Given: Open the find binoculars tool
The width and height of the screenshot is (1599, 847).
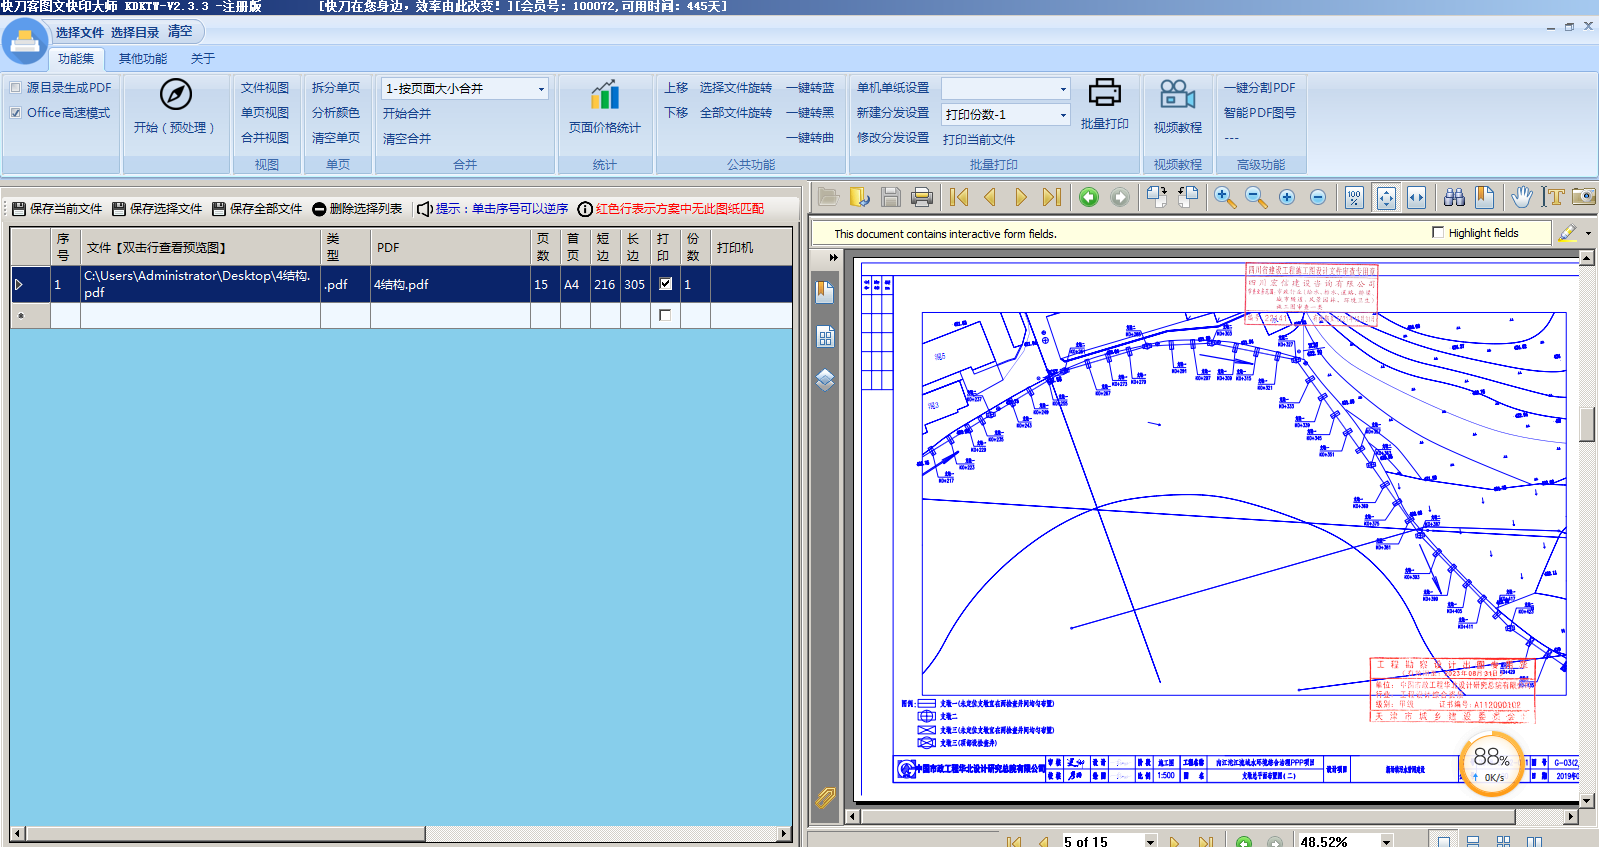Looking at the screenshot, I should pyautogui.click(x=1454, y=198).
